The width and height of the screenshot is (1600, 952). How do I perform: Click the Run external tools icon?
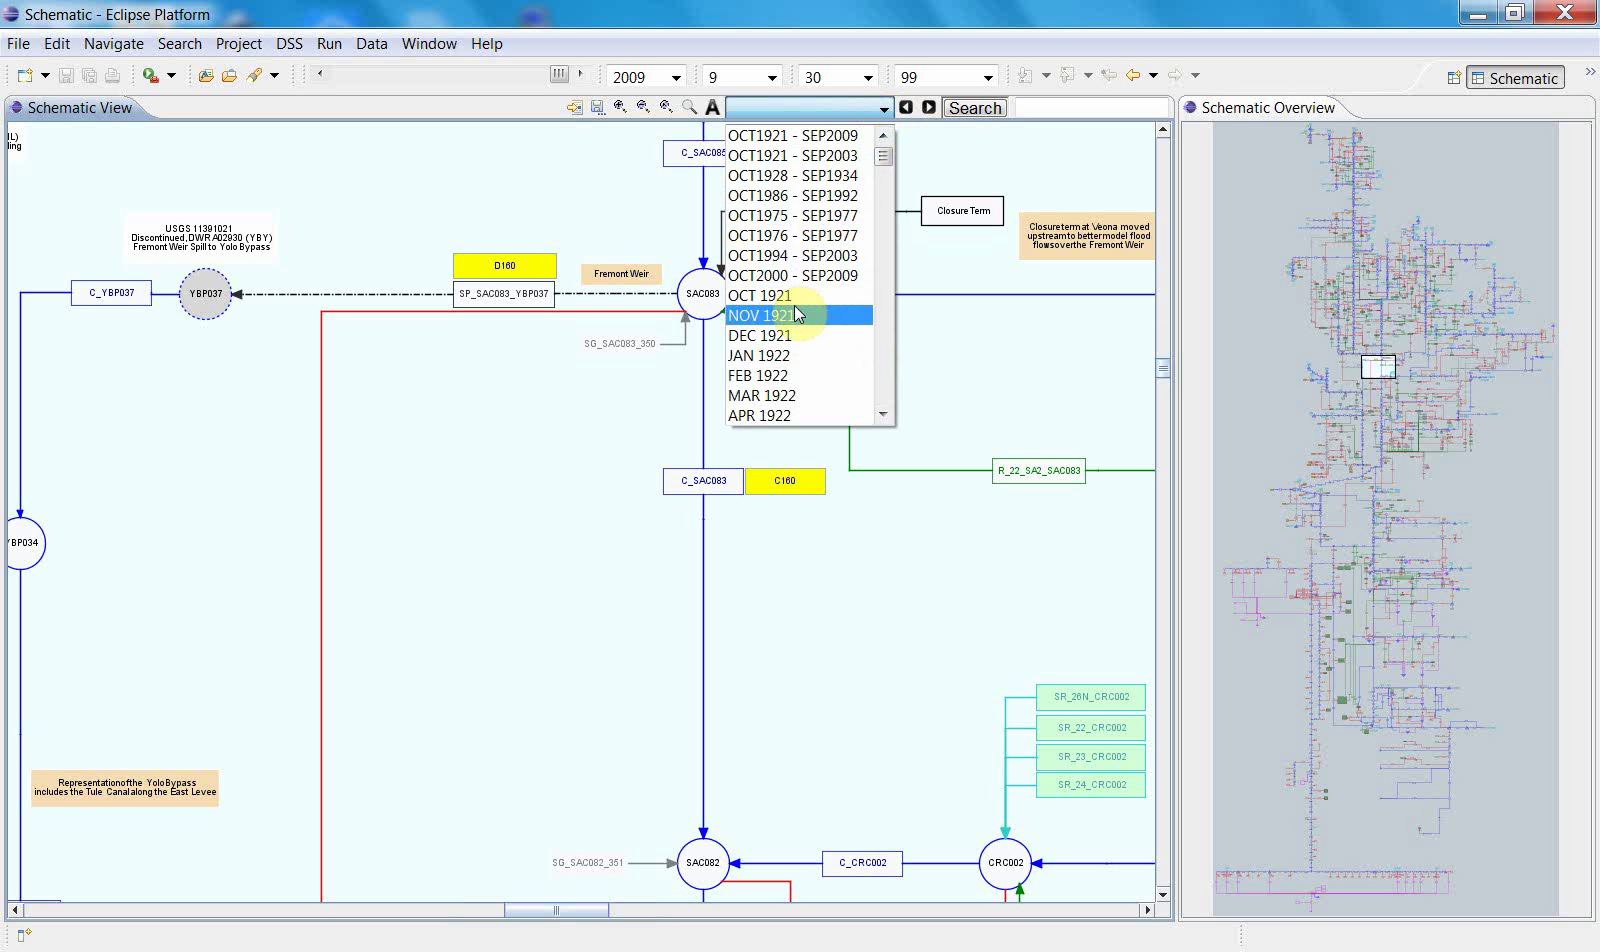pyautogui.click(x=151, y=76)
